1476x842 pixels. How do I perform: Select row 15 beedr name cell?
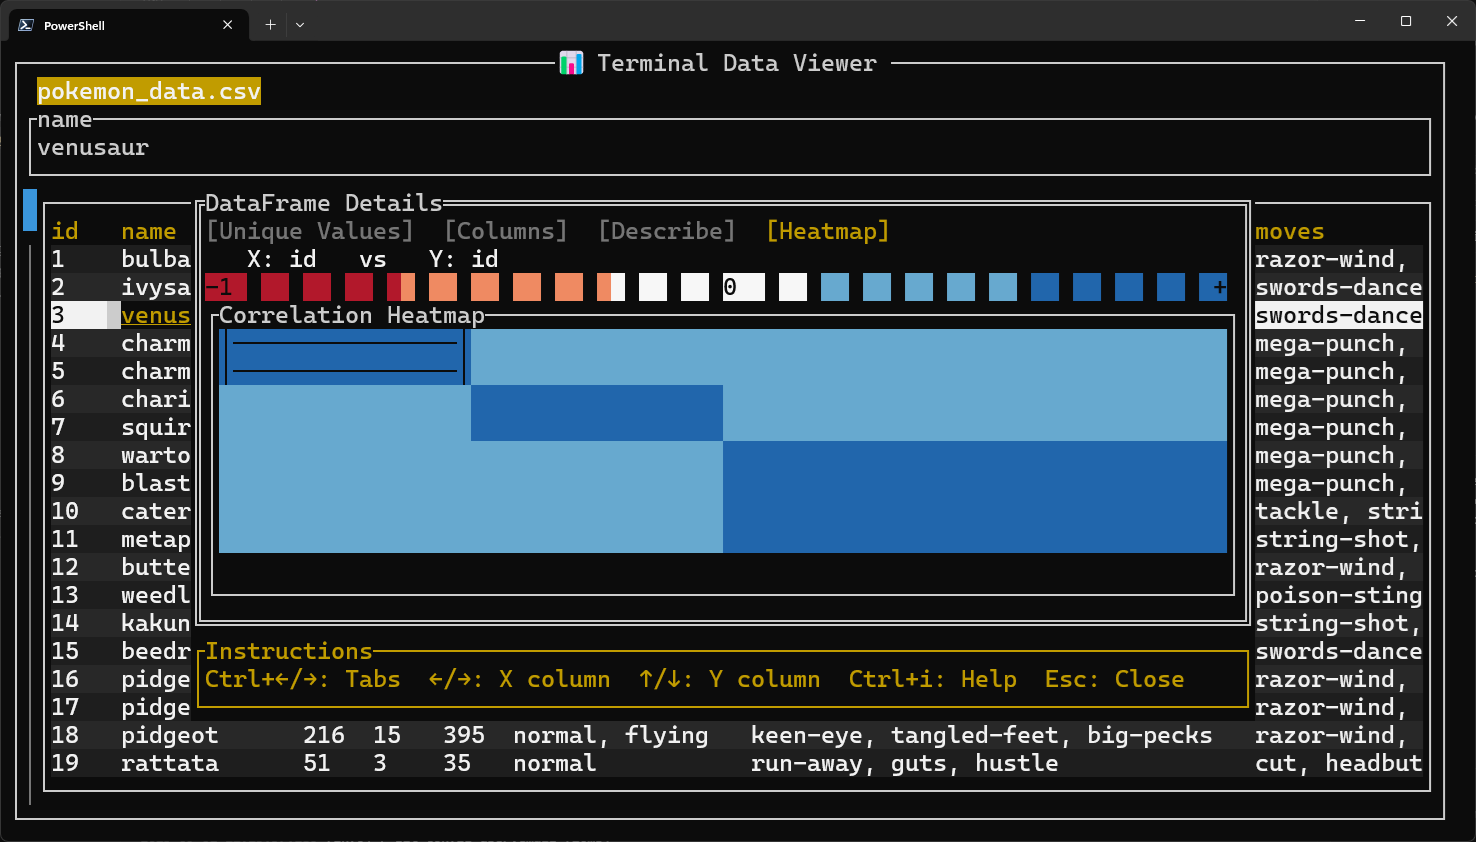[156, 651]
